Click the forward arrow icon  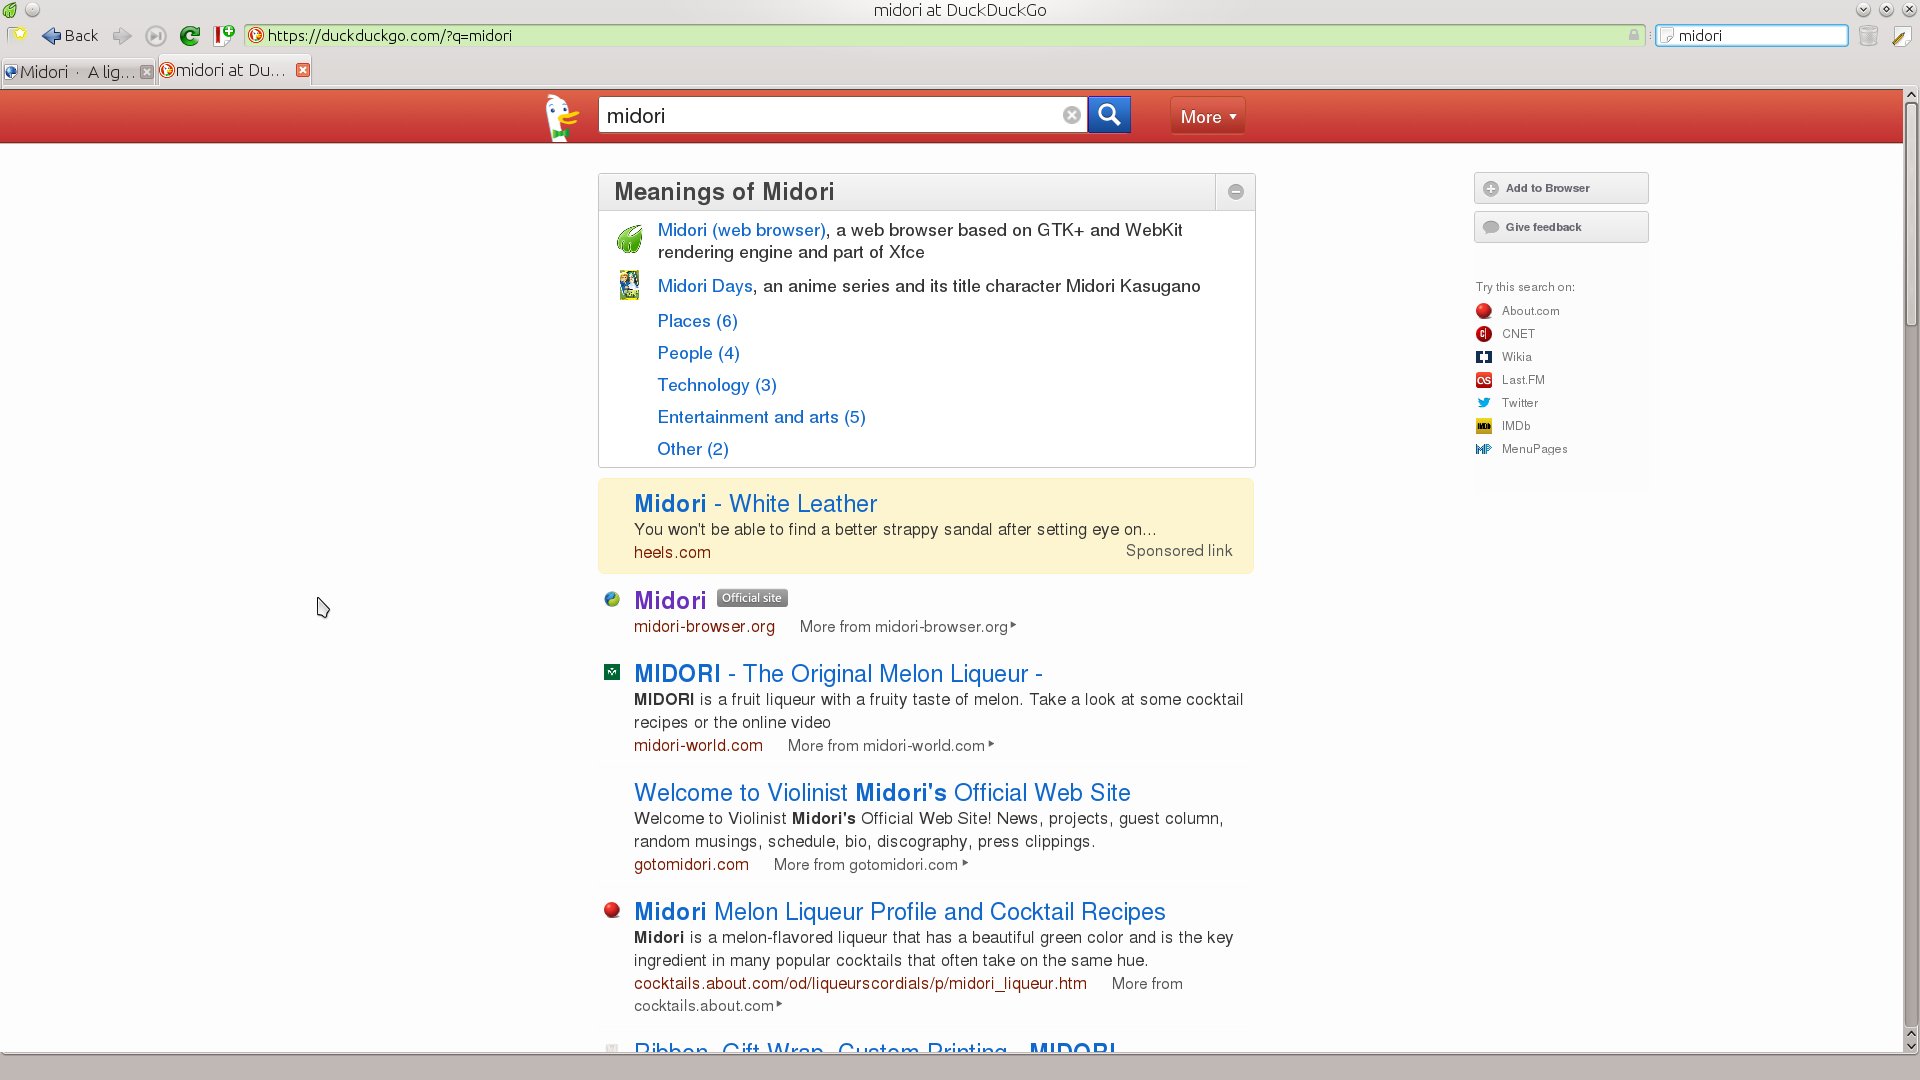pyautogui.click(x=122, y=36)
